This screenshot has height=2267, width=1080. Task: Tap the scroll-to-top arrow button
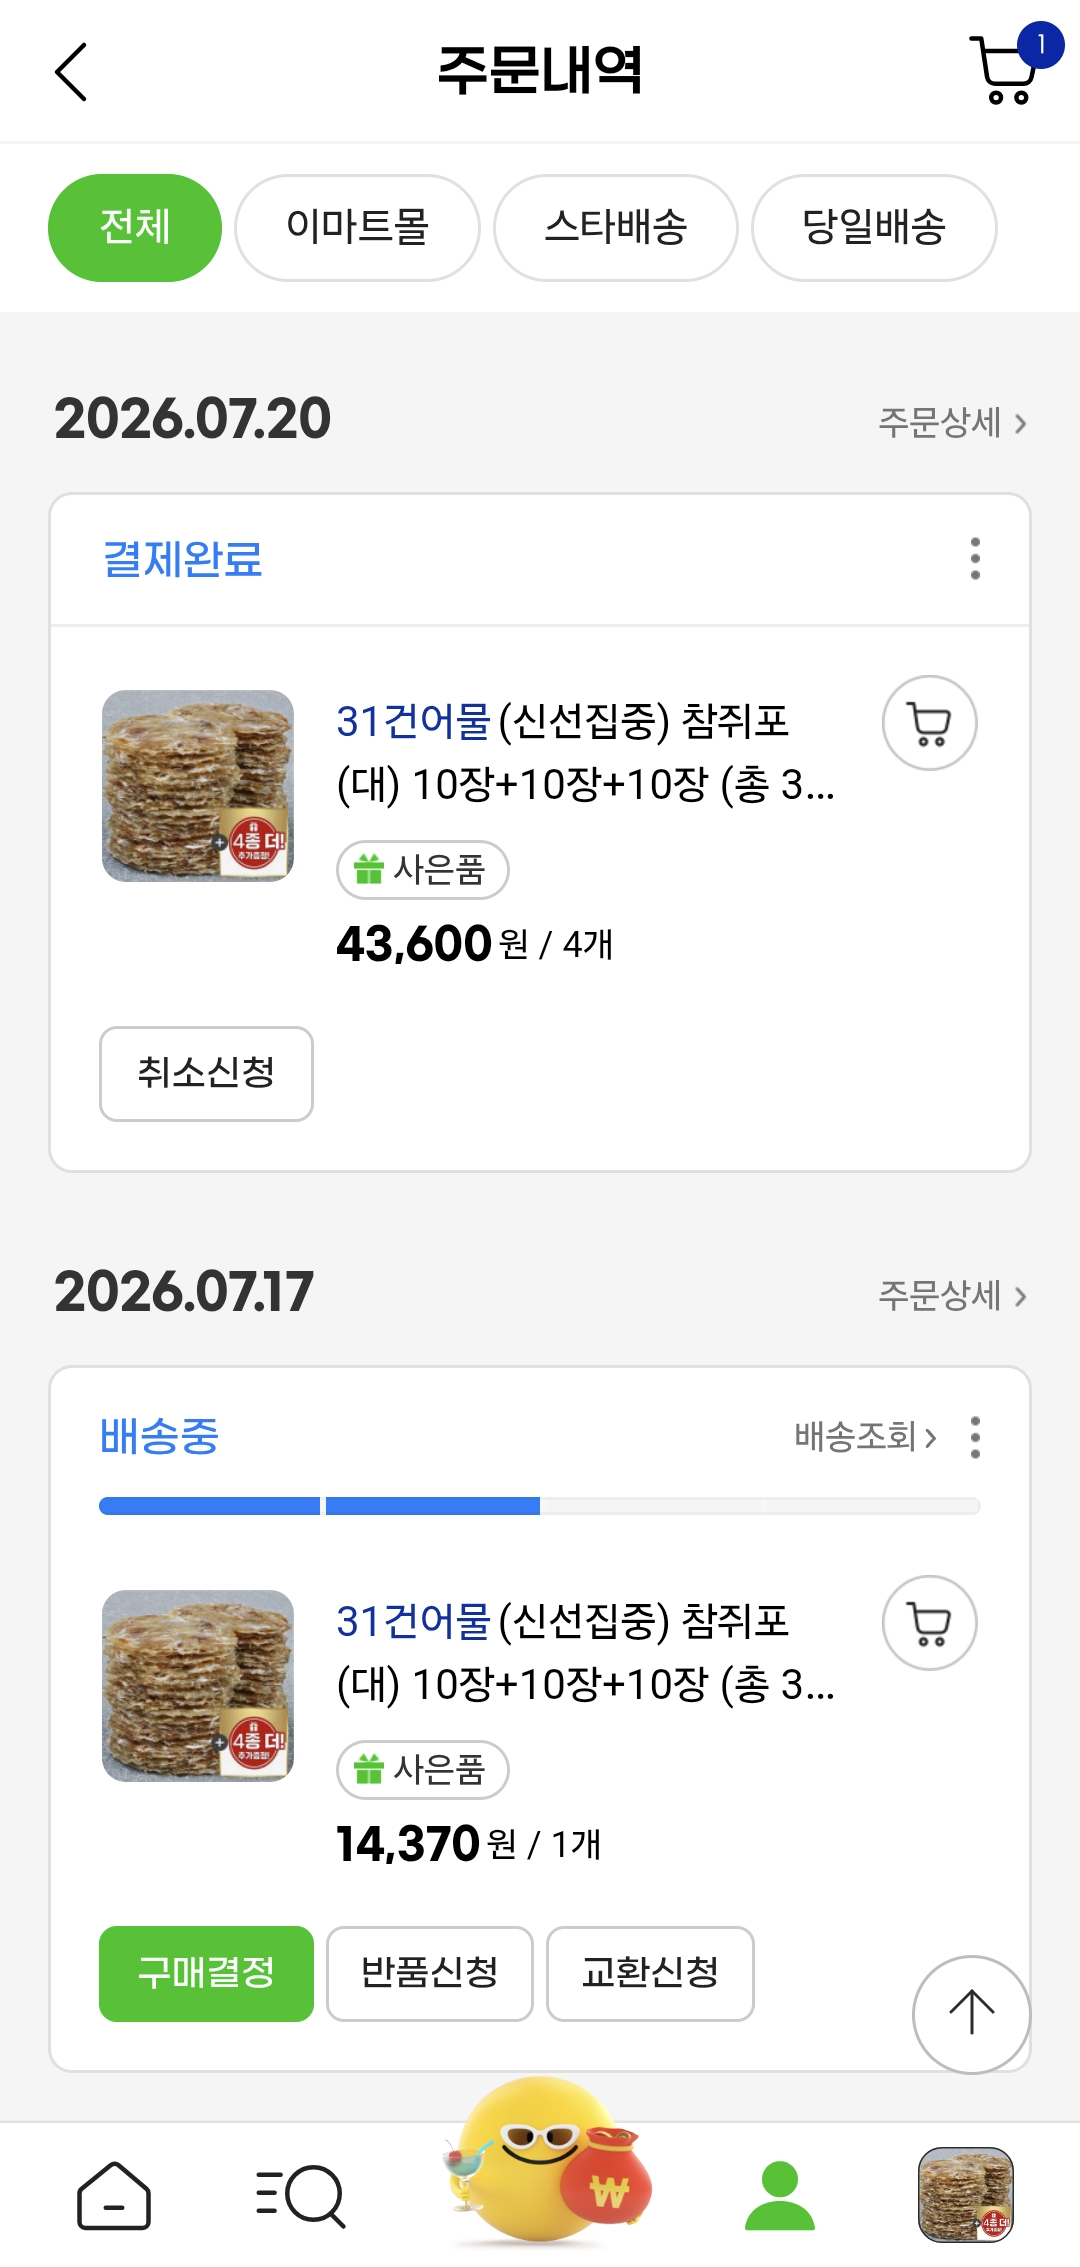point(971,2014)
